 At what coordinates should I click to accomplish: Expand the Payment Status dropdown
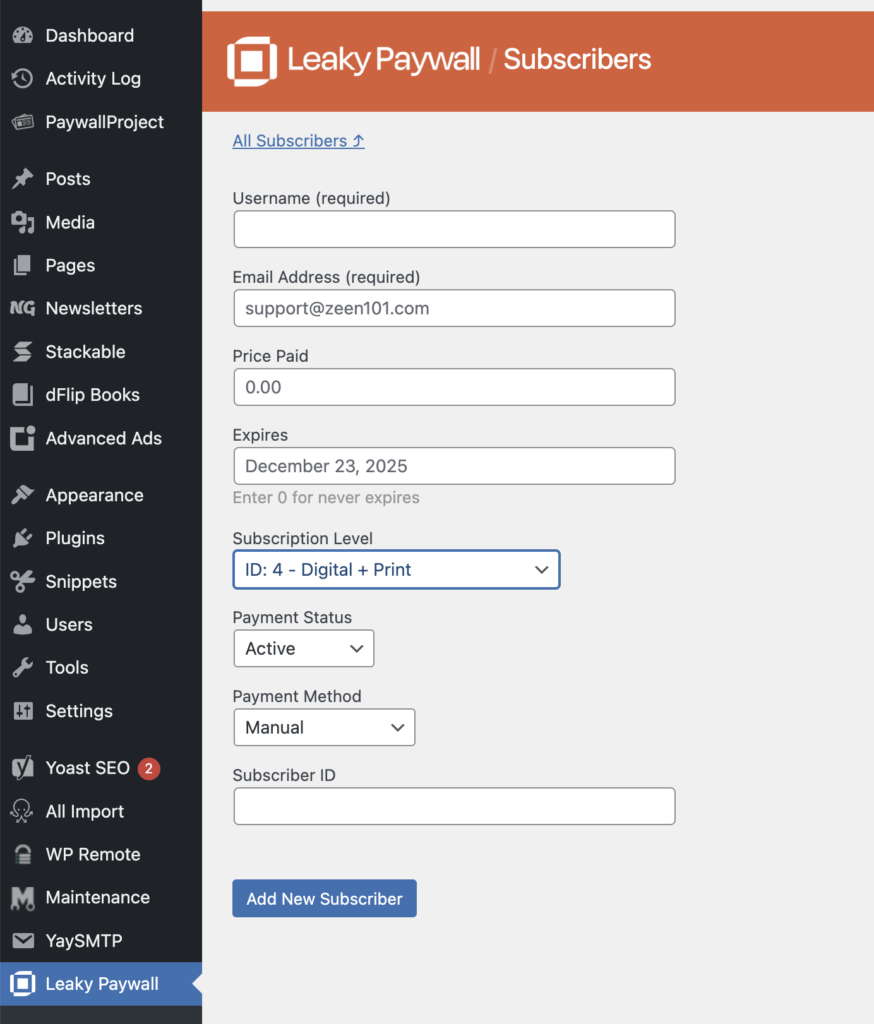coord(303,649)
